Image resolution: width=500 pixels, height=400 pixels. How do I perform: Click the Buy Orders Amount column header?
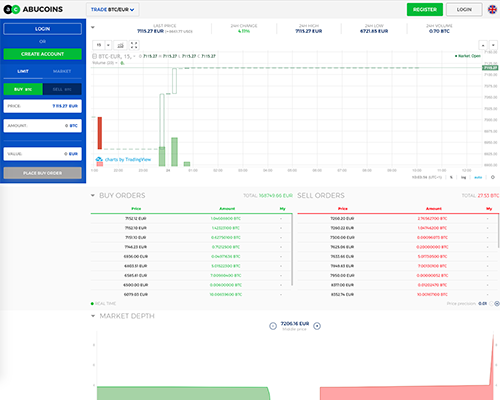(227, 209)
